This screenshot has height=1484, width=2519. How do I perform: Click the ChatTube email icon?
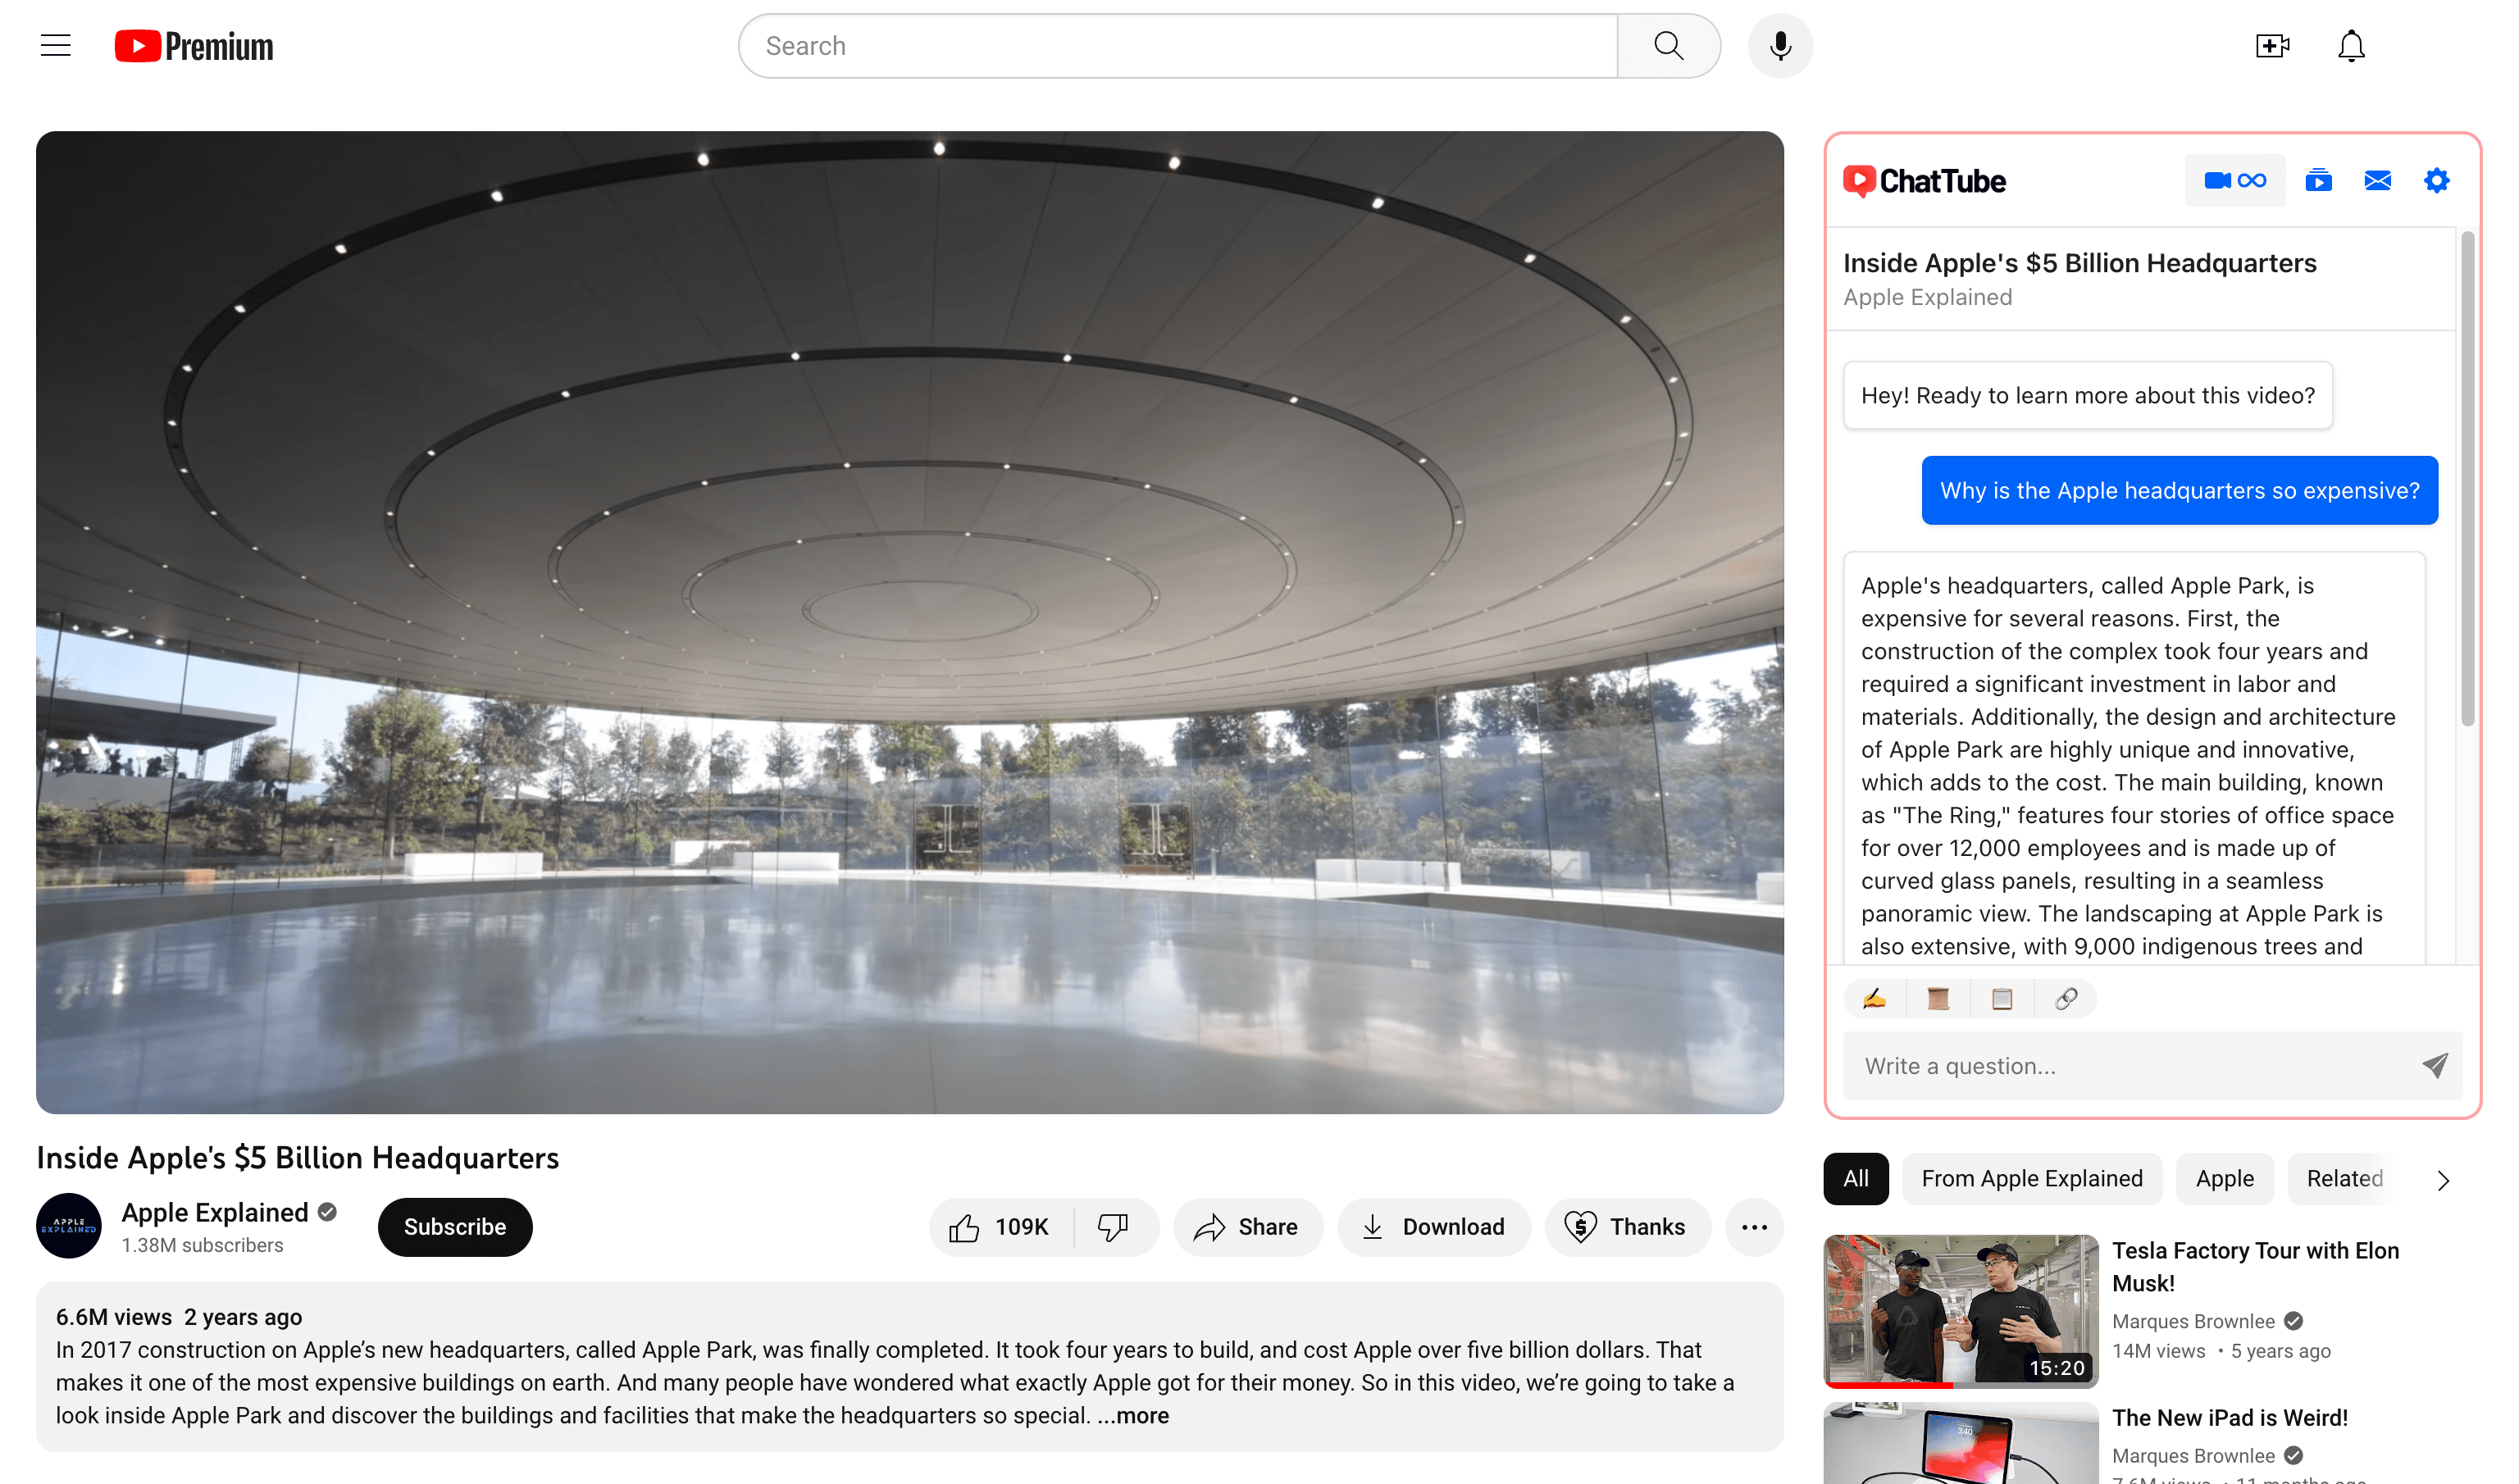2380,180
